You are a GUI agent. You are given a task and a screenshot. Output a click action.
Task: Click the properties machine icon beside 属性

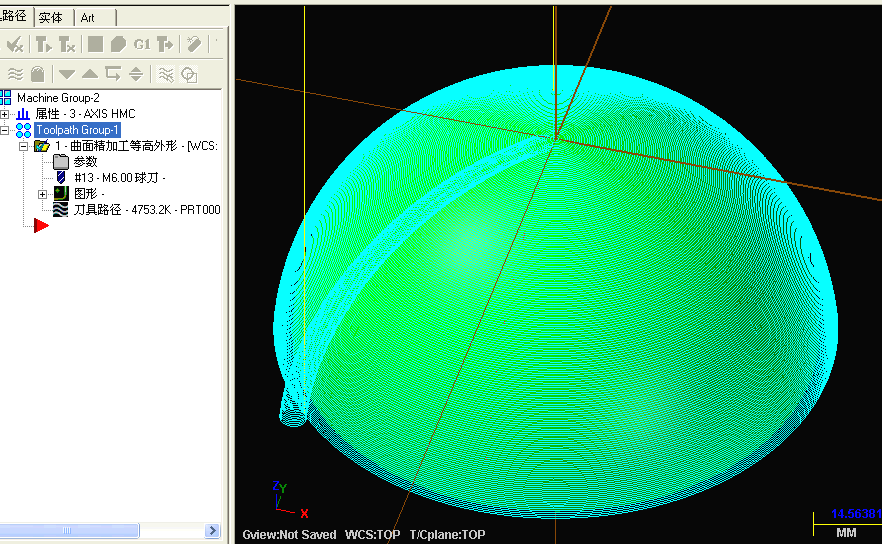[22, 114]
